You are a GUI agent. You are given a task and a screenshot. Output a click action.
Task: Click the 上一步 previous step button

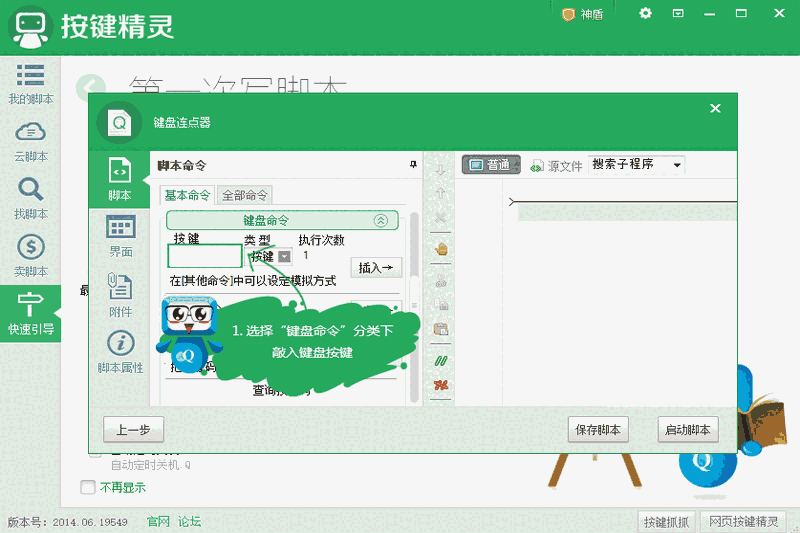tap(133, 430)
